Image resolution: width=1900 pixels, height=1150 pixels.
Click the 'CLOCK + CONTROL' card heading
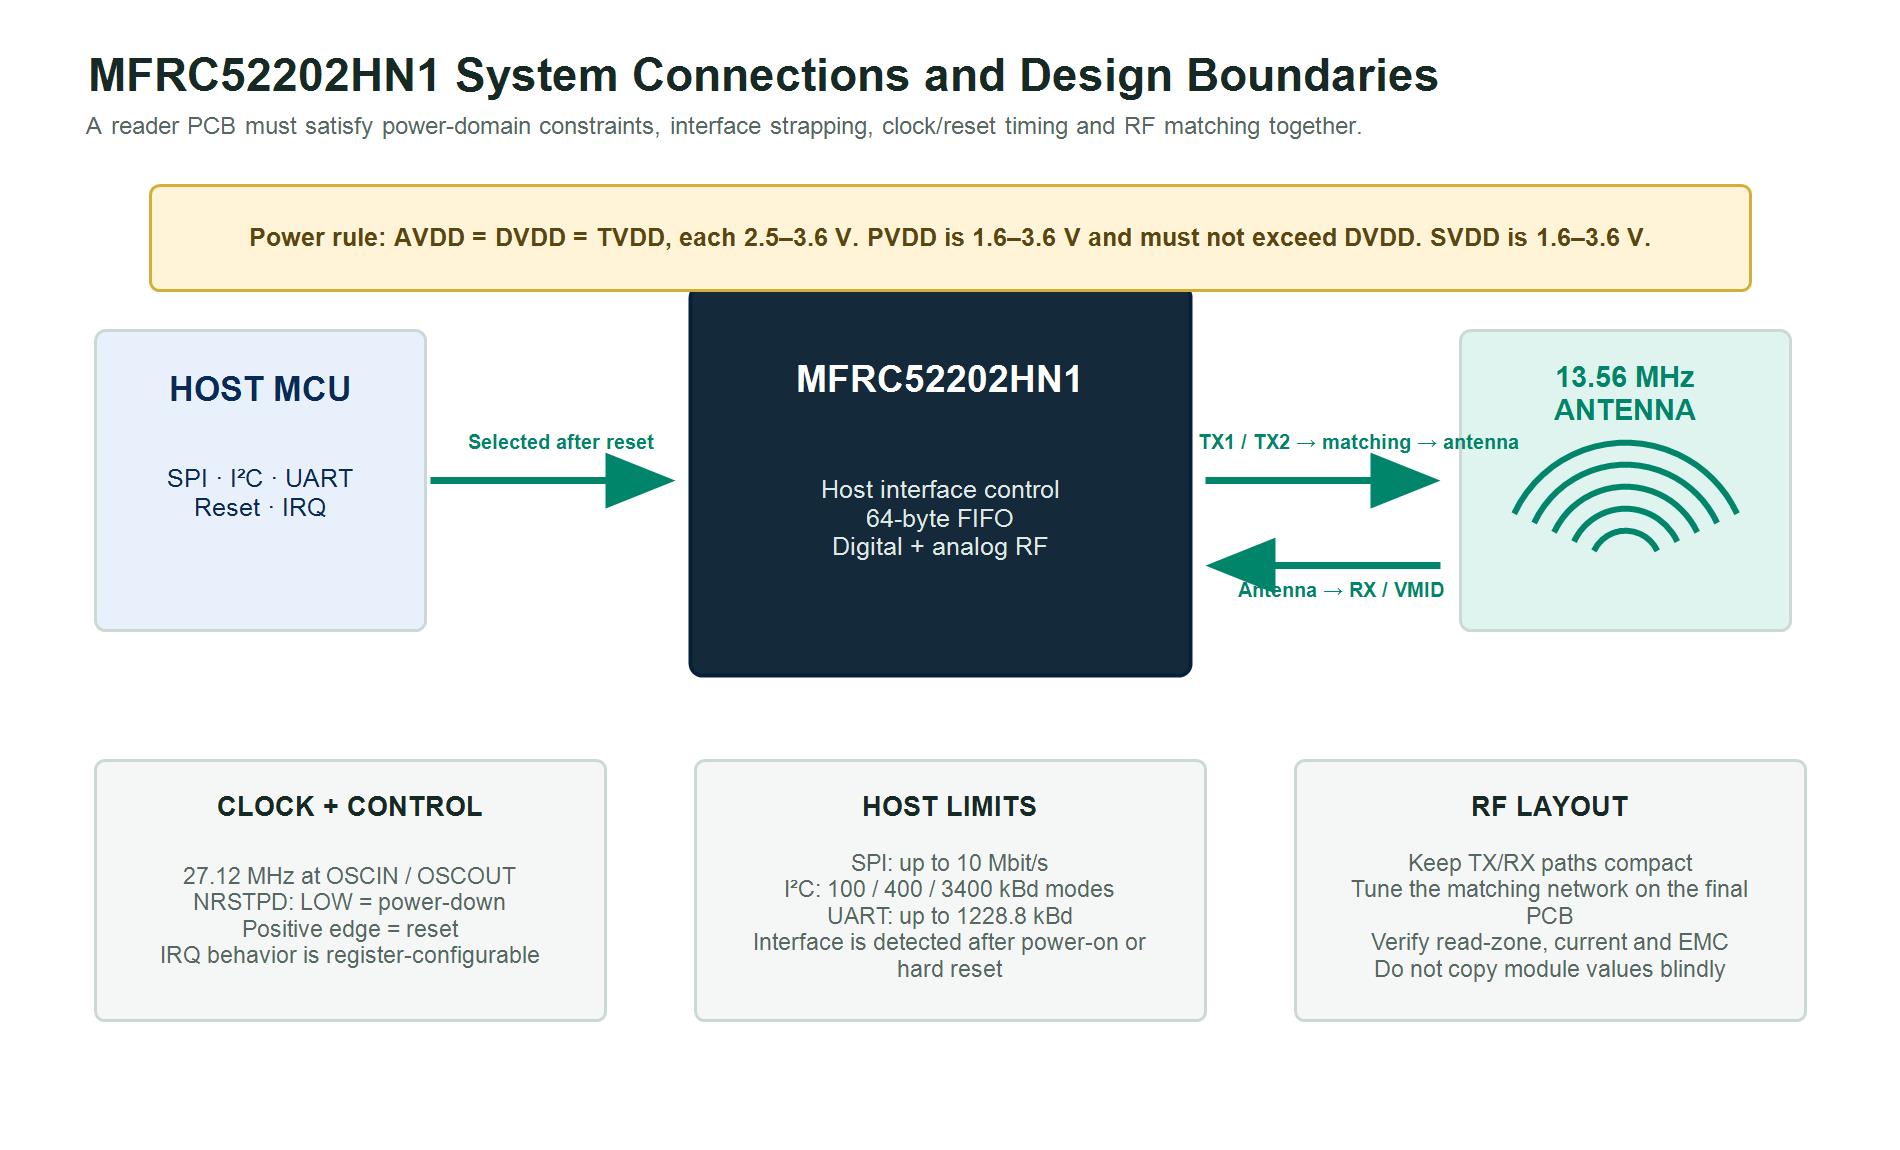pos(350,807)
